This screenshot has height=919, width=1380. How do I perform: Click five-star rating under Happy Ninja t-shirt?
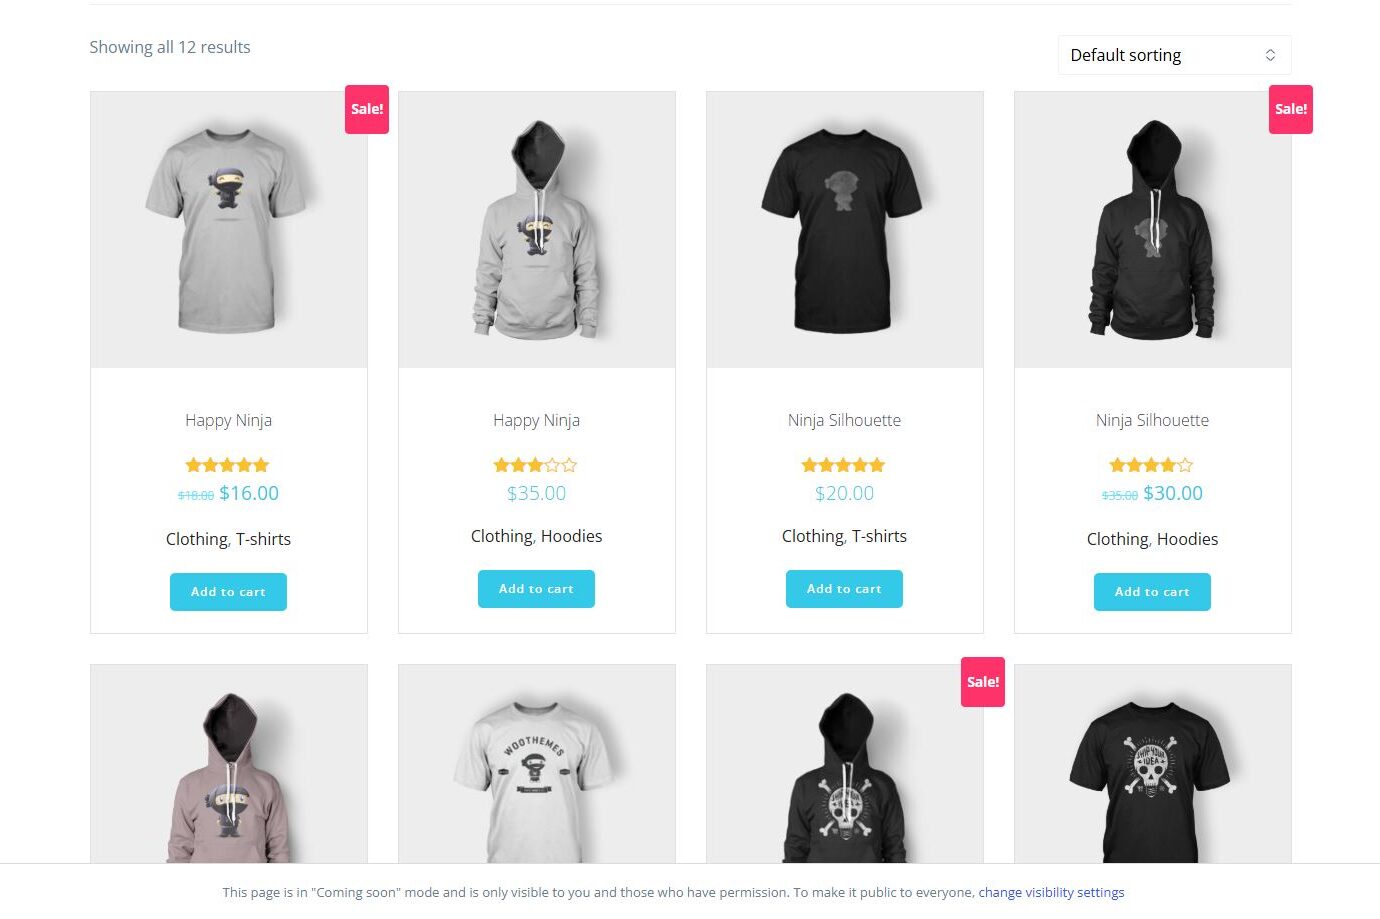point(228,465)
